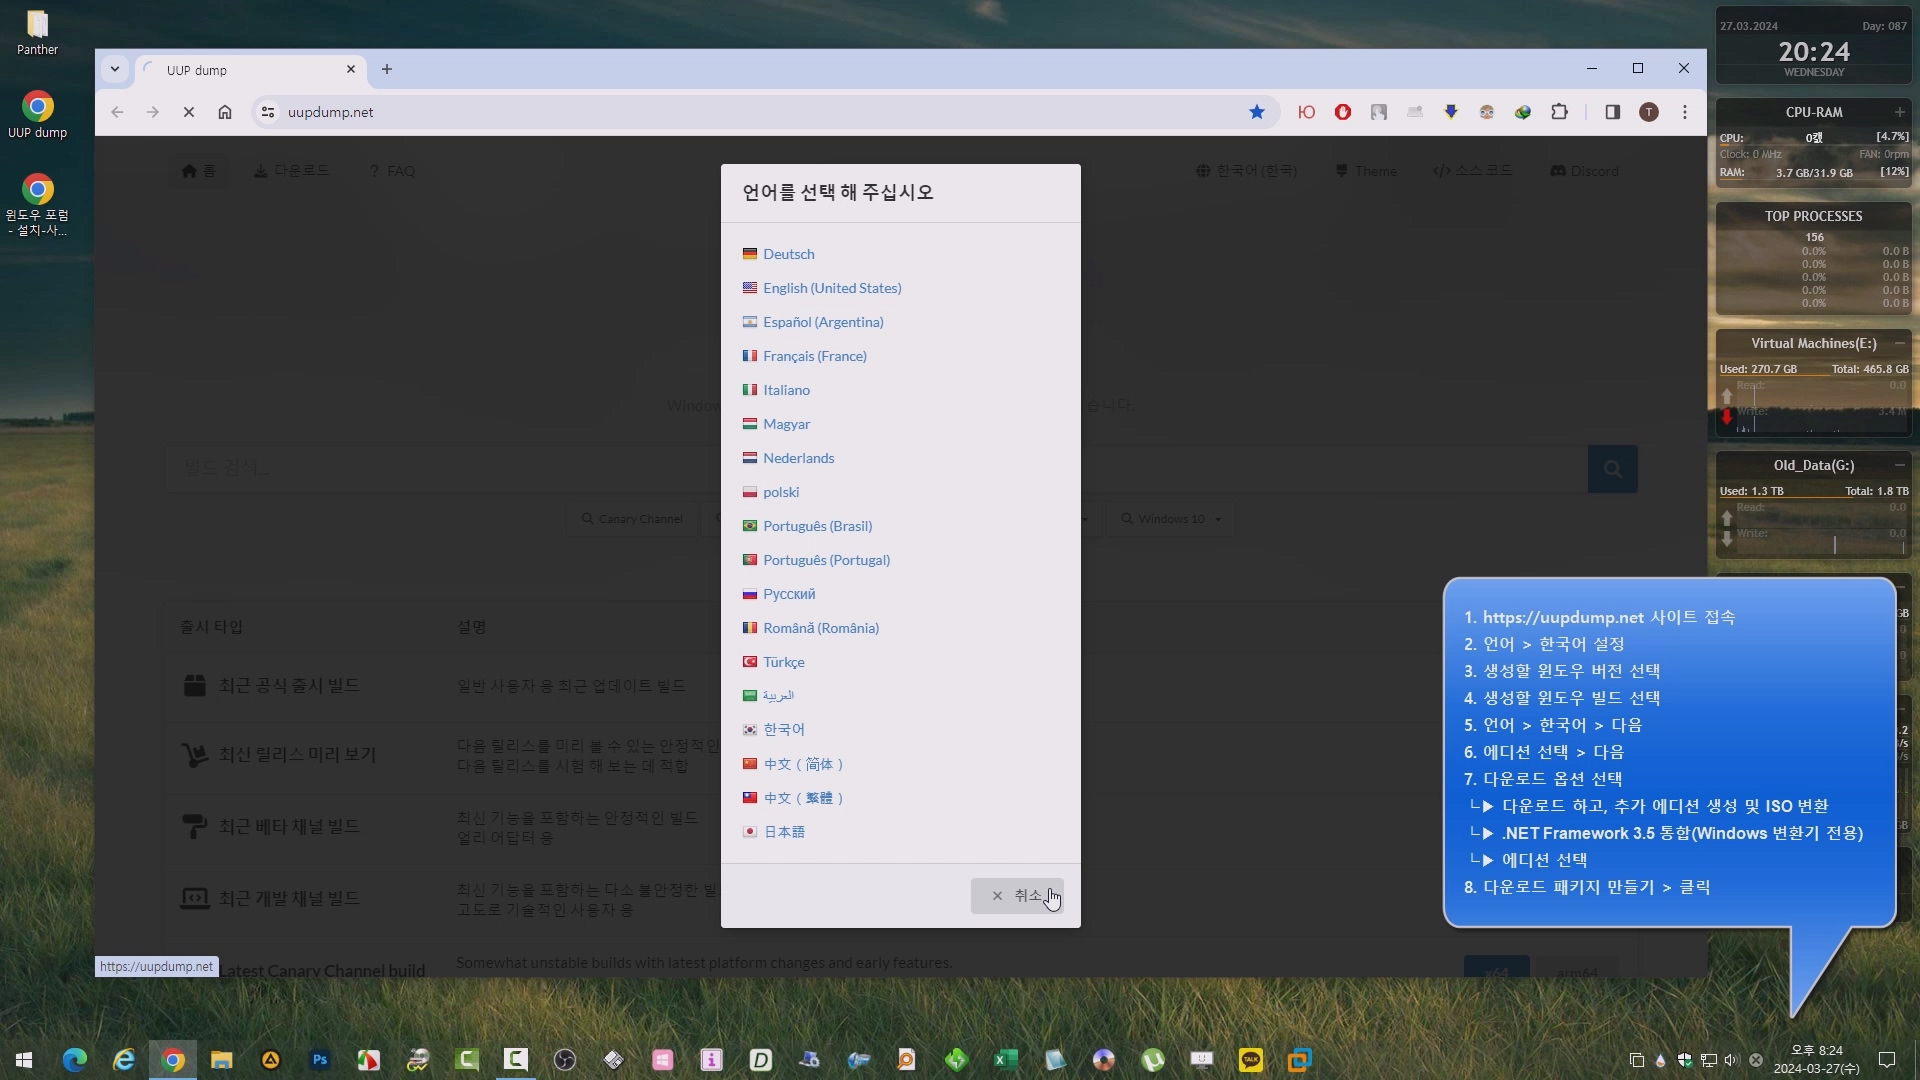Click the Chrome forward arrow
The image size is (1920, 1080).
pyautogui.click(x=152, y=112)
